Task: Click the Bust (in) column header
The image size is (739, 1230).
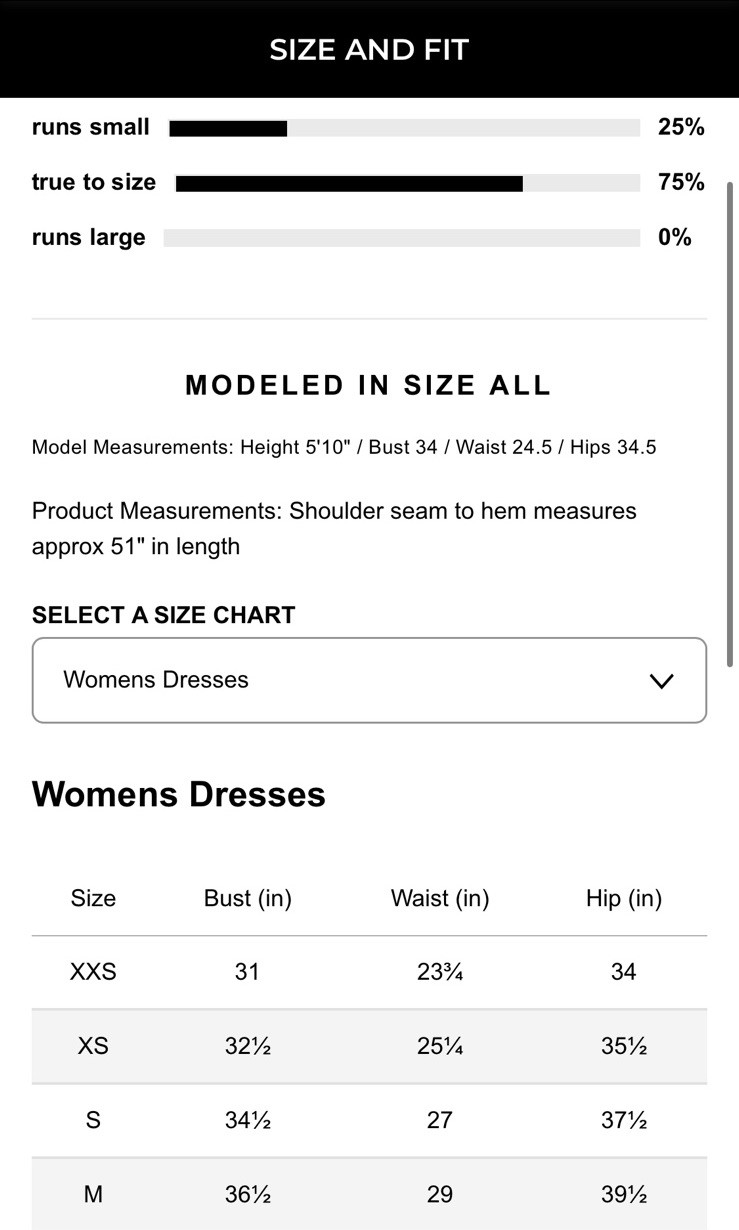Action: pyautogui.click(x=247, y=898)
